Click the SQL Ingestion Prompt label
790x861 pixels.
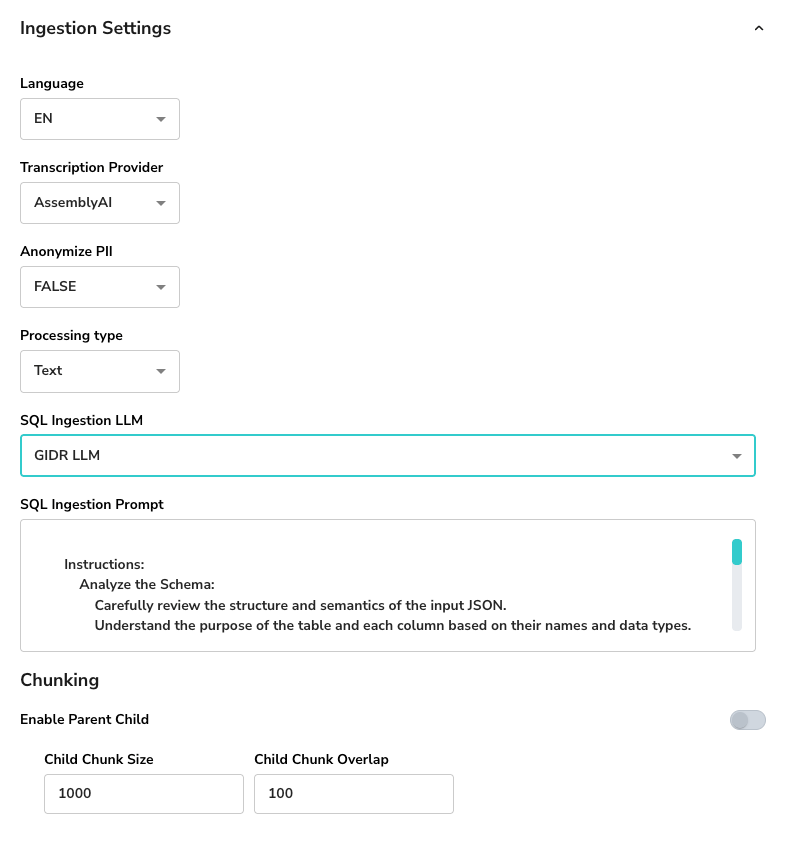click(x=91, y=504)
